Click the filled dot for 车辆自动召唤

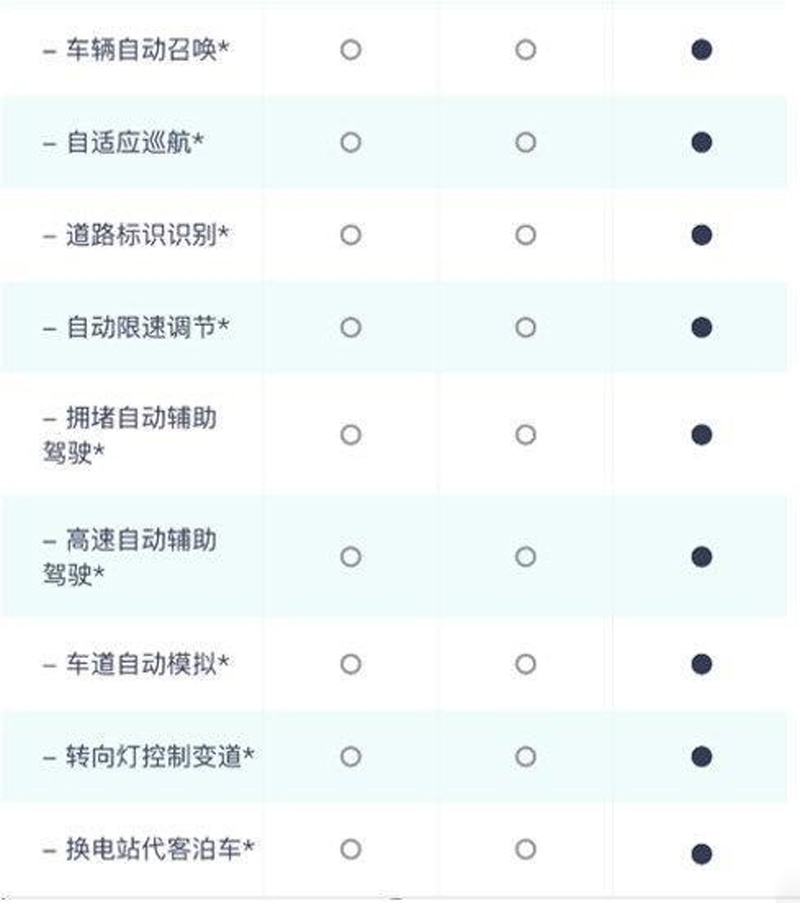pyautogui.click(x=701, y=50)
